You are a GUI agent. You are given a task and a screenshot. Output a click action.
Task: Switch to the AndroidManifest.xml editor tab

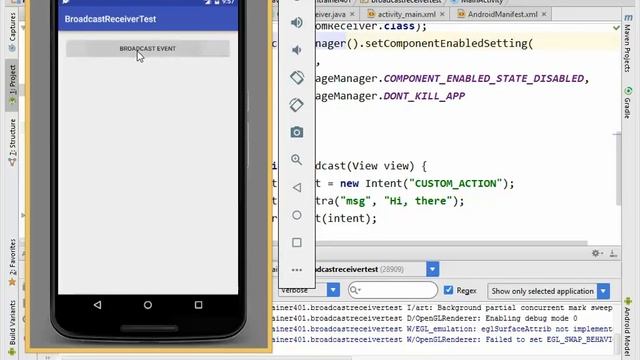point(502,14)
